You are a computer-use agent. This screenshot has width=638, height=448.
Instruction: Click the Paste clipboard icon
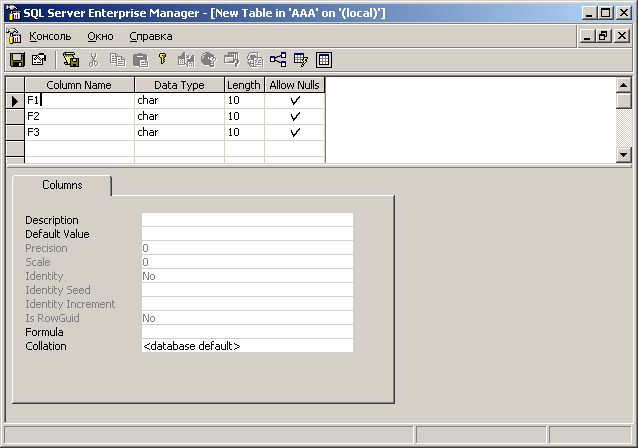[x=140, y=60]
